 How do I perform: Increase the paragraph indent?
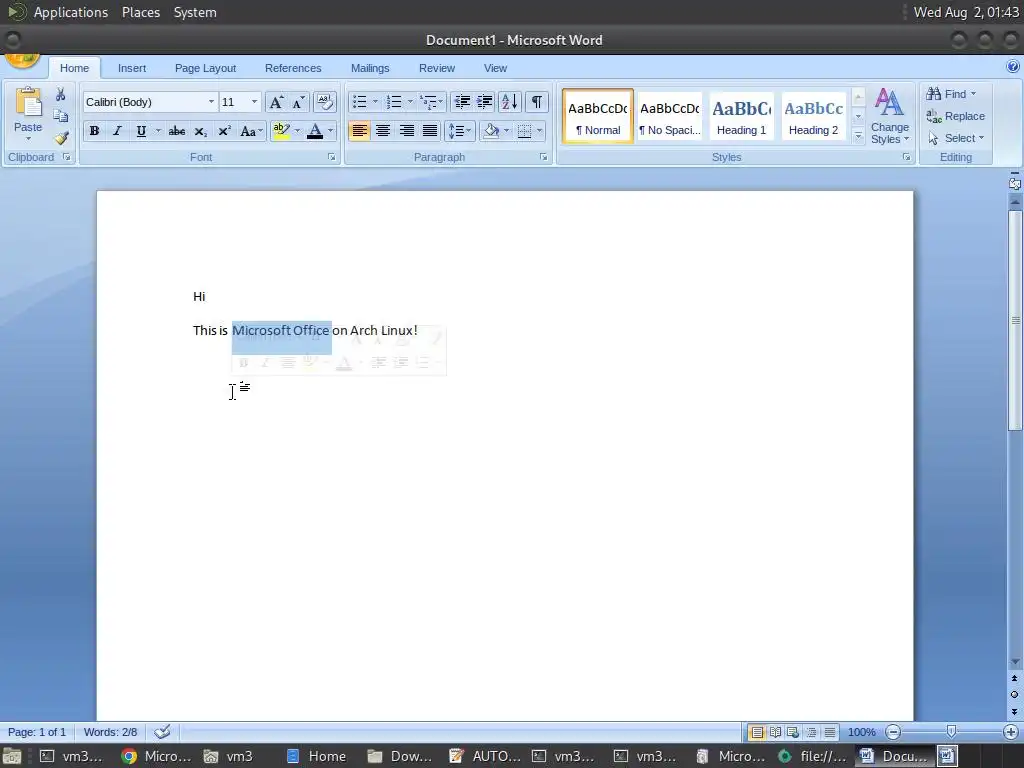(485, 102)
